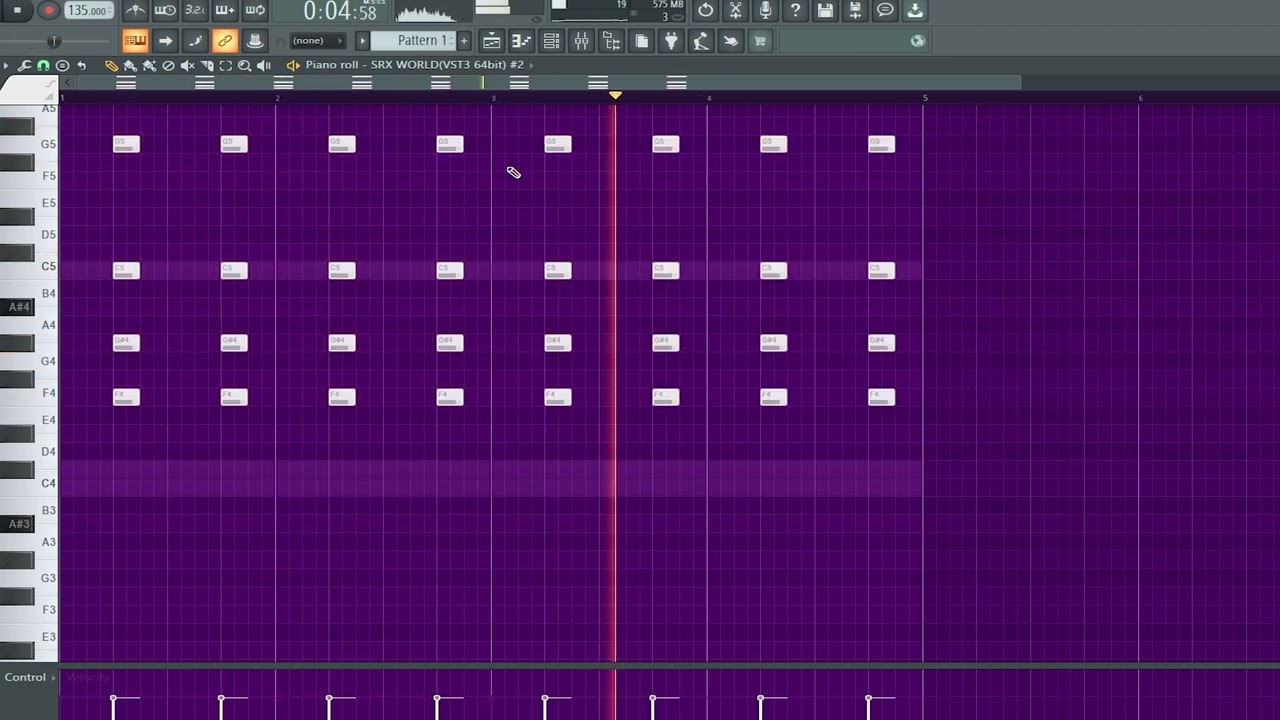
Task: Click the hand icon in toolbar
Action: point(731,41)
